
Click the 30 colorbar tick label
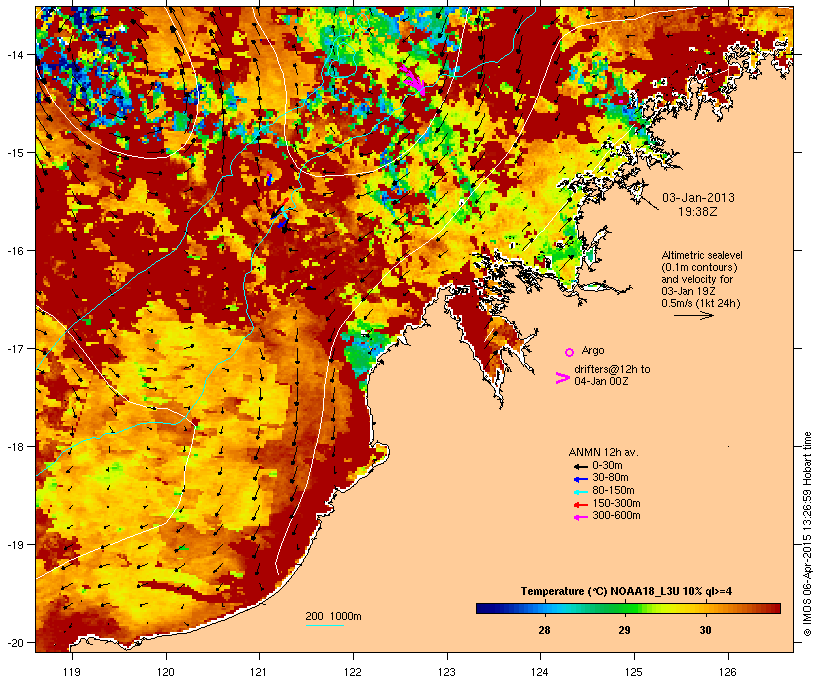705,630
